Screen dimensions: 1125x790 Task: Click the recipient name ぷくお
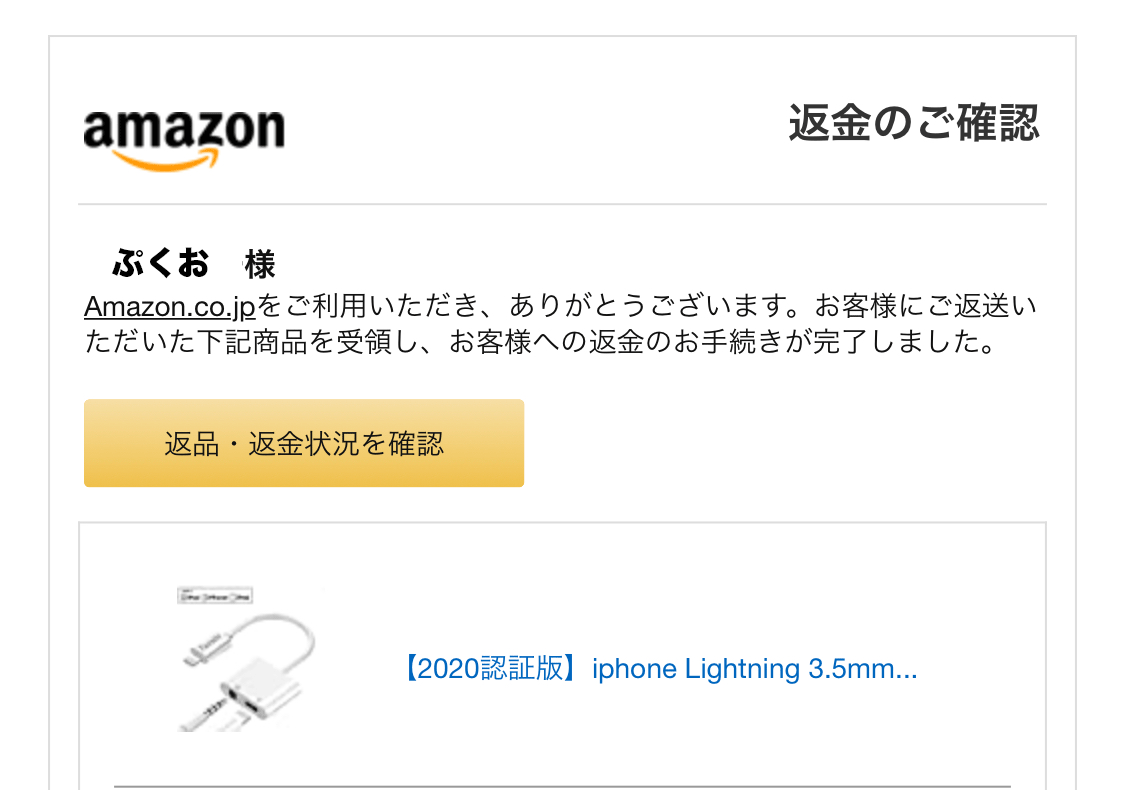coord(161,263)
